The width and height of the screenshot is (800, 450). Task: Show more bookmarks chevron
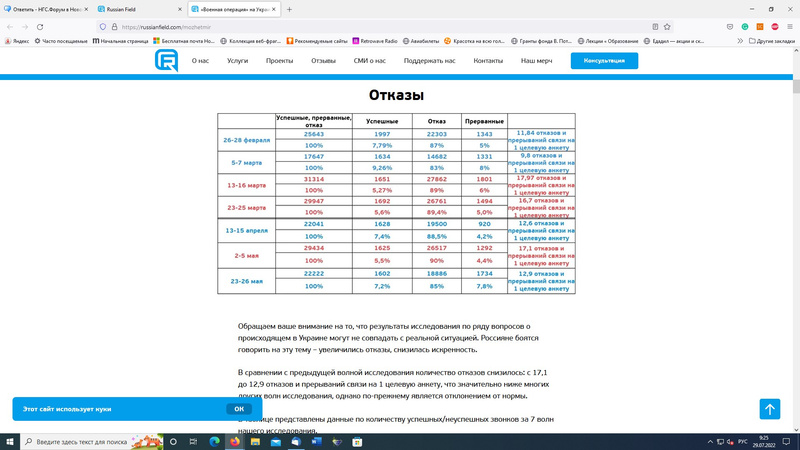click(740, 41)
